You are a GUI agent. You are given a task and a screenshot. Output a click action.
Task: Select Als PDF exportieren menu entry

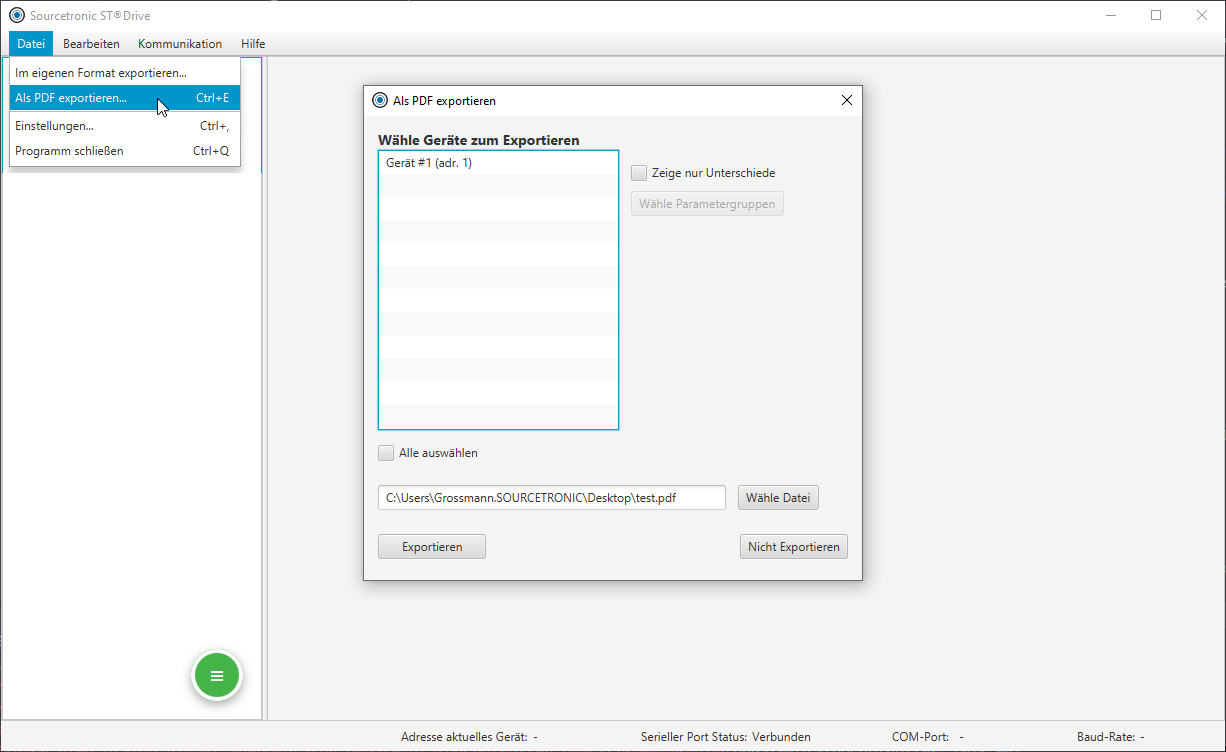[x=72, y=98]
